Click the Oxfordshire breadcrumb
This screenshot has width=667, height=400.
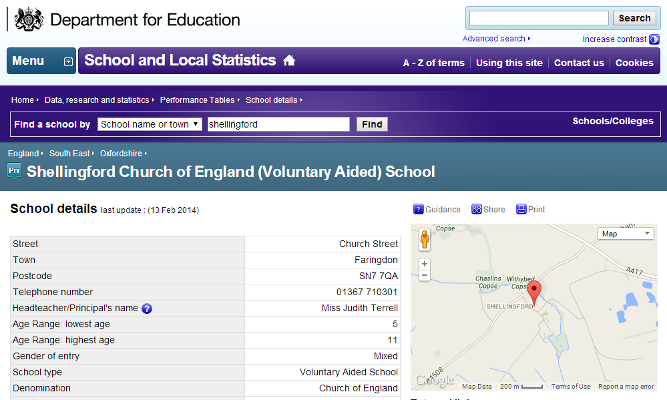click(121, 153)
